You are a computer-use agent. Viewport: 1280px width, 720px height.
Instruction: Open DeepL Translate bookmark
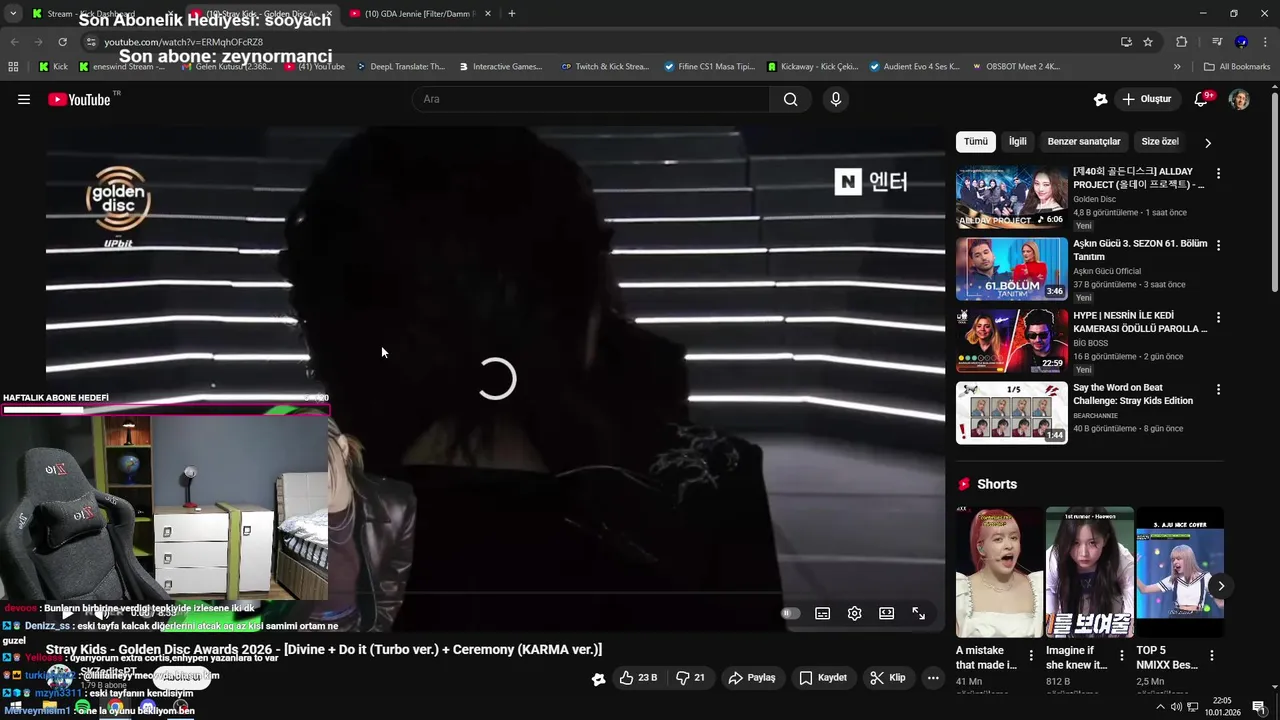coord(400,67)
